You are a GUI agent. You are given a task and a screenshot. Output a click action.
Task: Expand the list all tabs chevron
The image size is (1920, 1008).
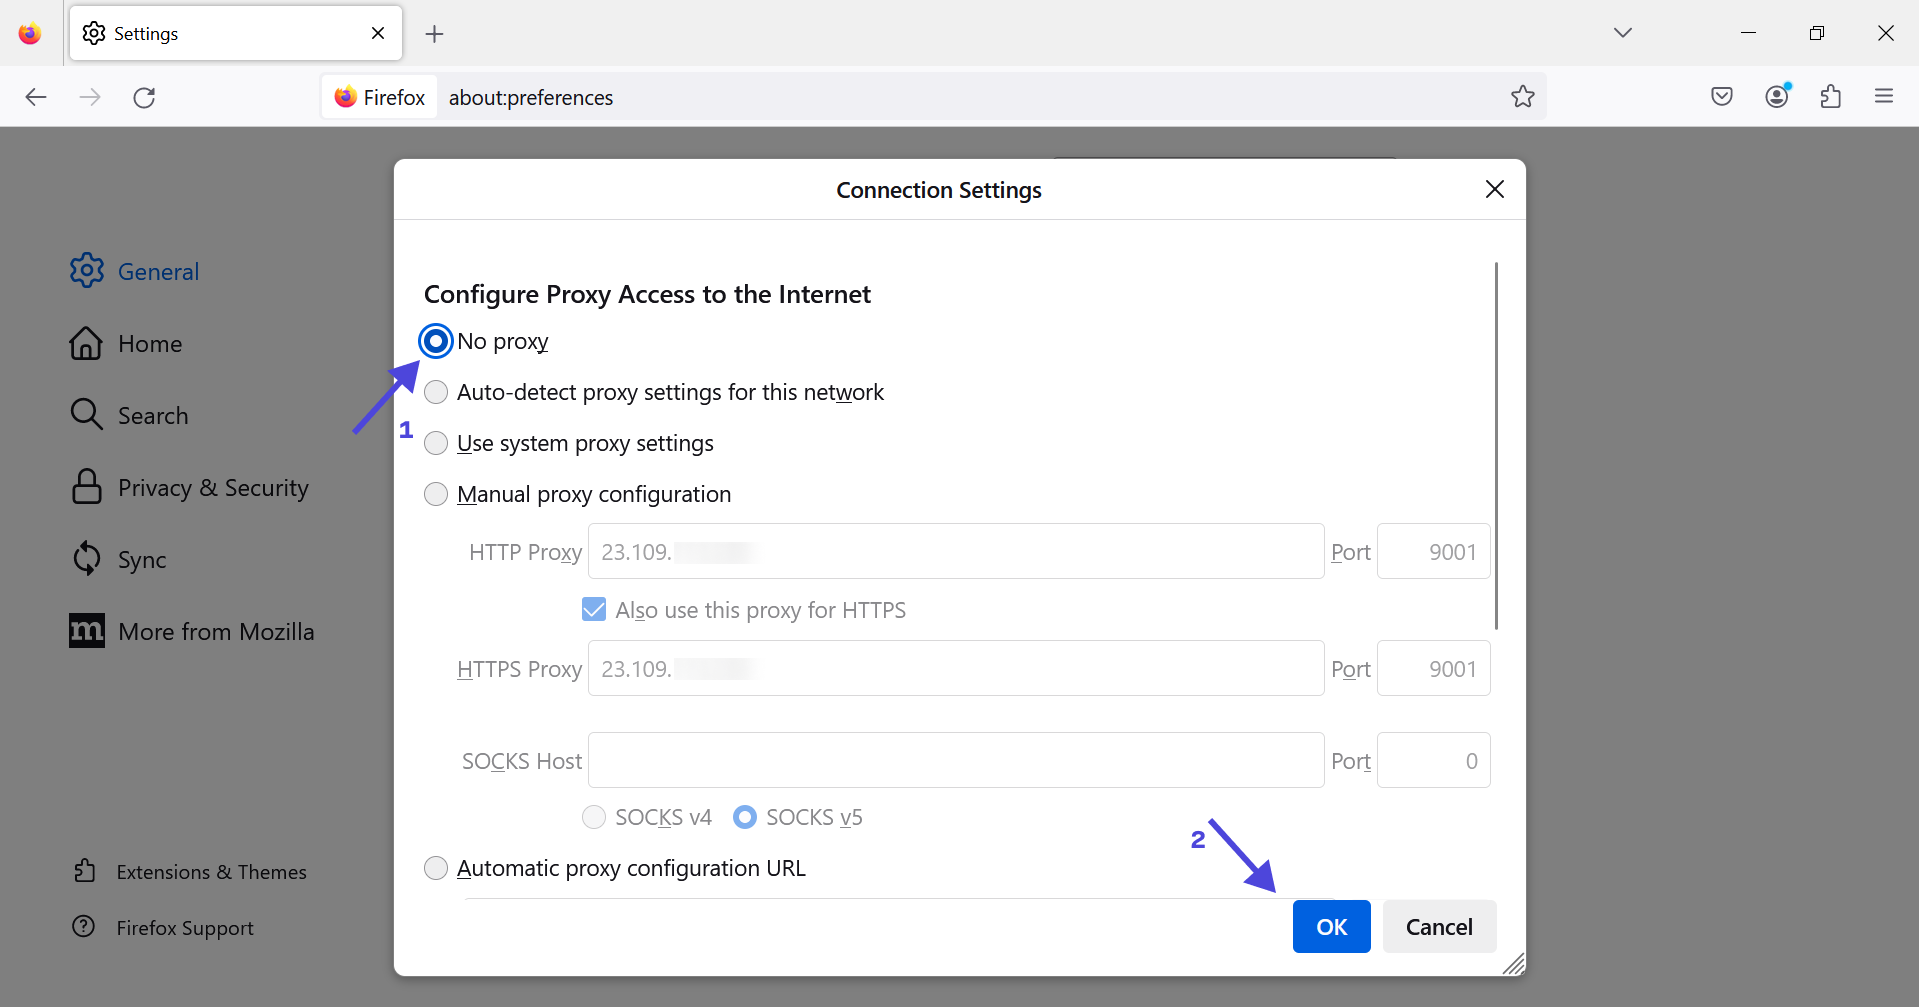pos(1623,33)
